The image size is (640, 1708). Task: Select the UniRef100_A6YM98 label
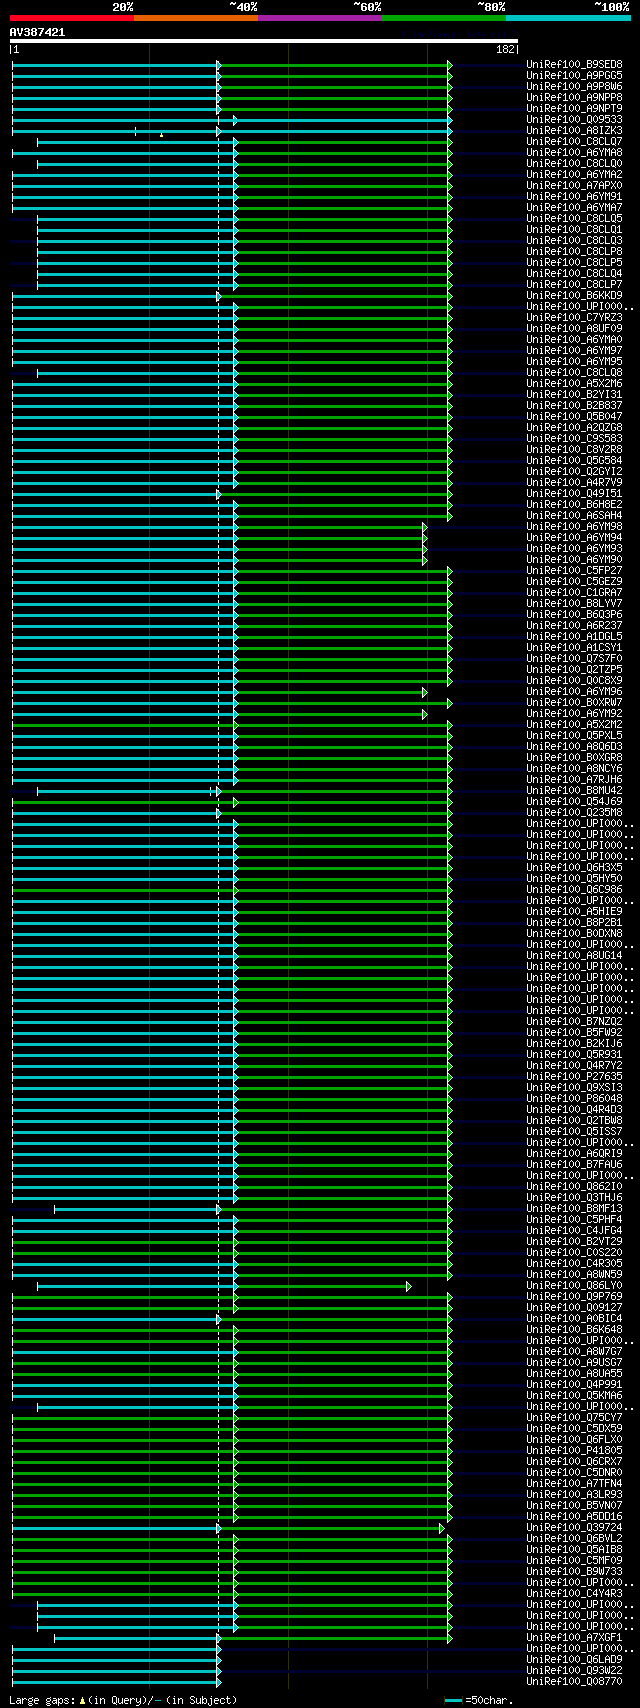click(574, 527)
